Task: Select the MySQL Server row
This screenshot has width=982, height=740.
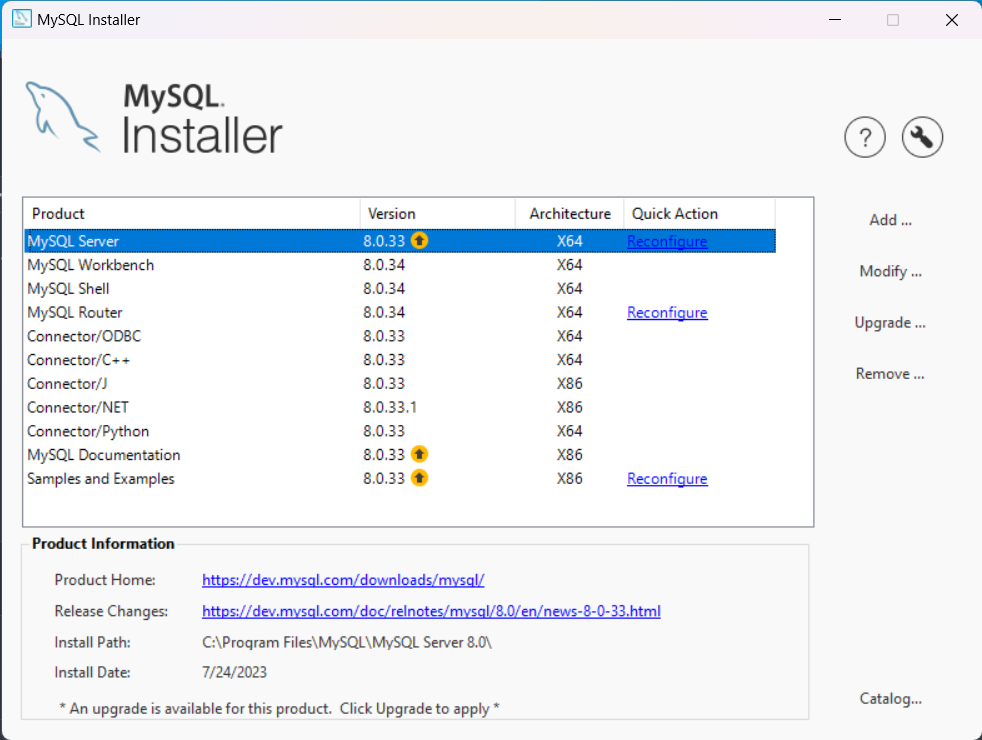Action: click(x=400, y=241)
